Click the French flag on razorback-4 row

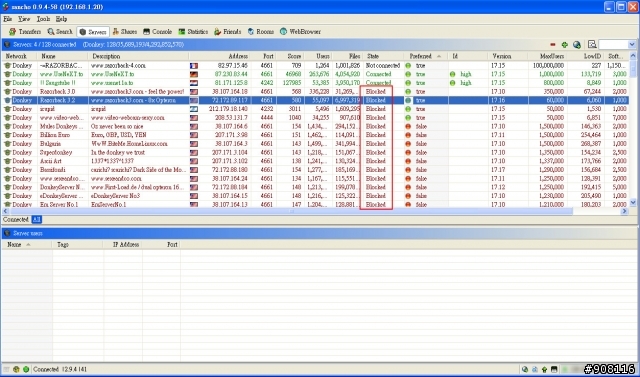click(x=194, y=66)
